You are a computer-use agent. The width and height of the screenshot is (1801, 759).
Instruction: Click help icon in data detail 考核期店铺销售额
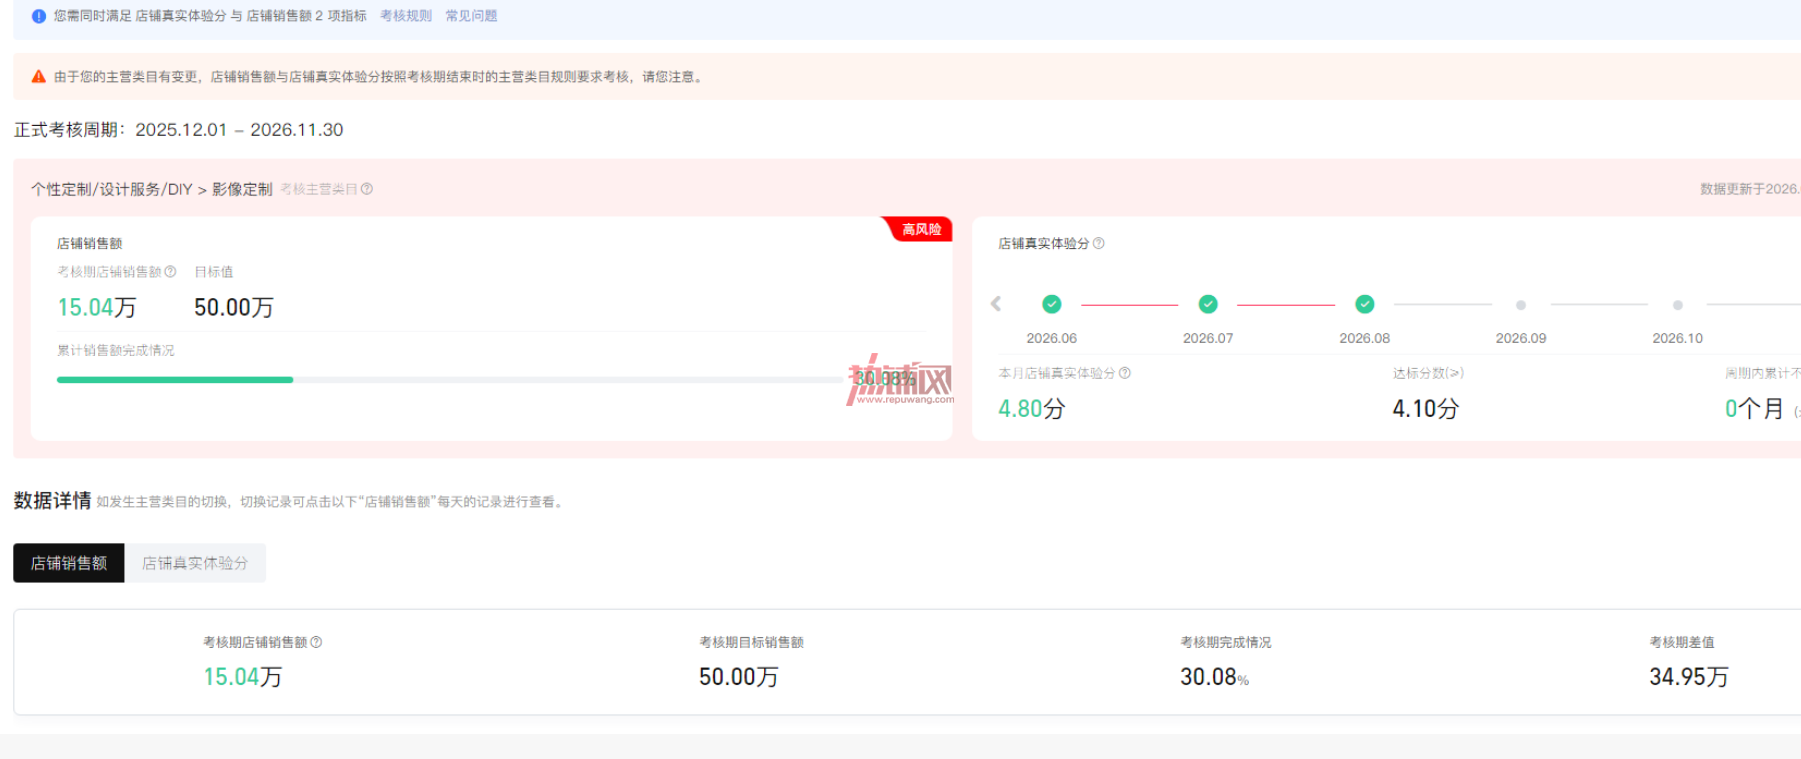316,642
